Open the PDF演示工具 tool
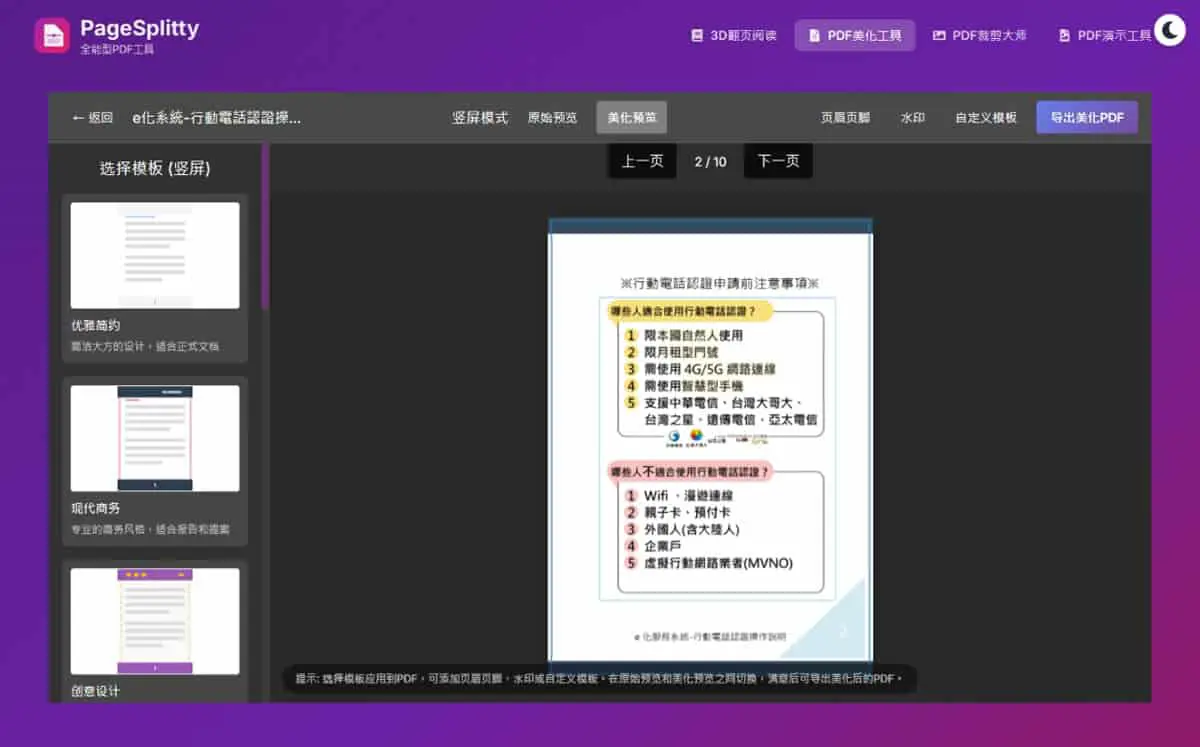Image resolution: width=1200 pixels, height=747 pixels. 1105,35
